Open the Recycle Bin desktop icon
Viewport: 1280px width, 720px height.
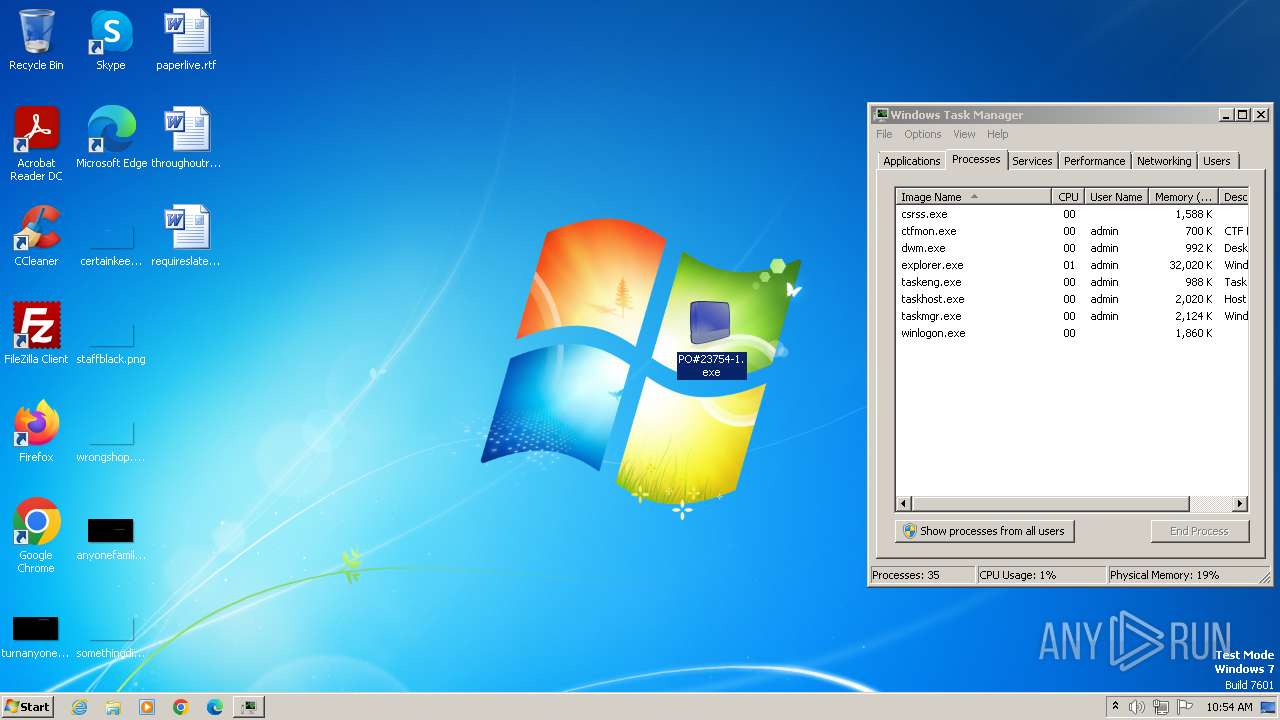pyautogui.click(x=36, y=40)
